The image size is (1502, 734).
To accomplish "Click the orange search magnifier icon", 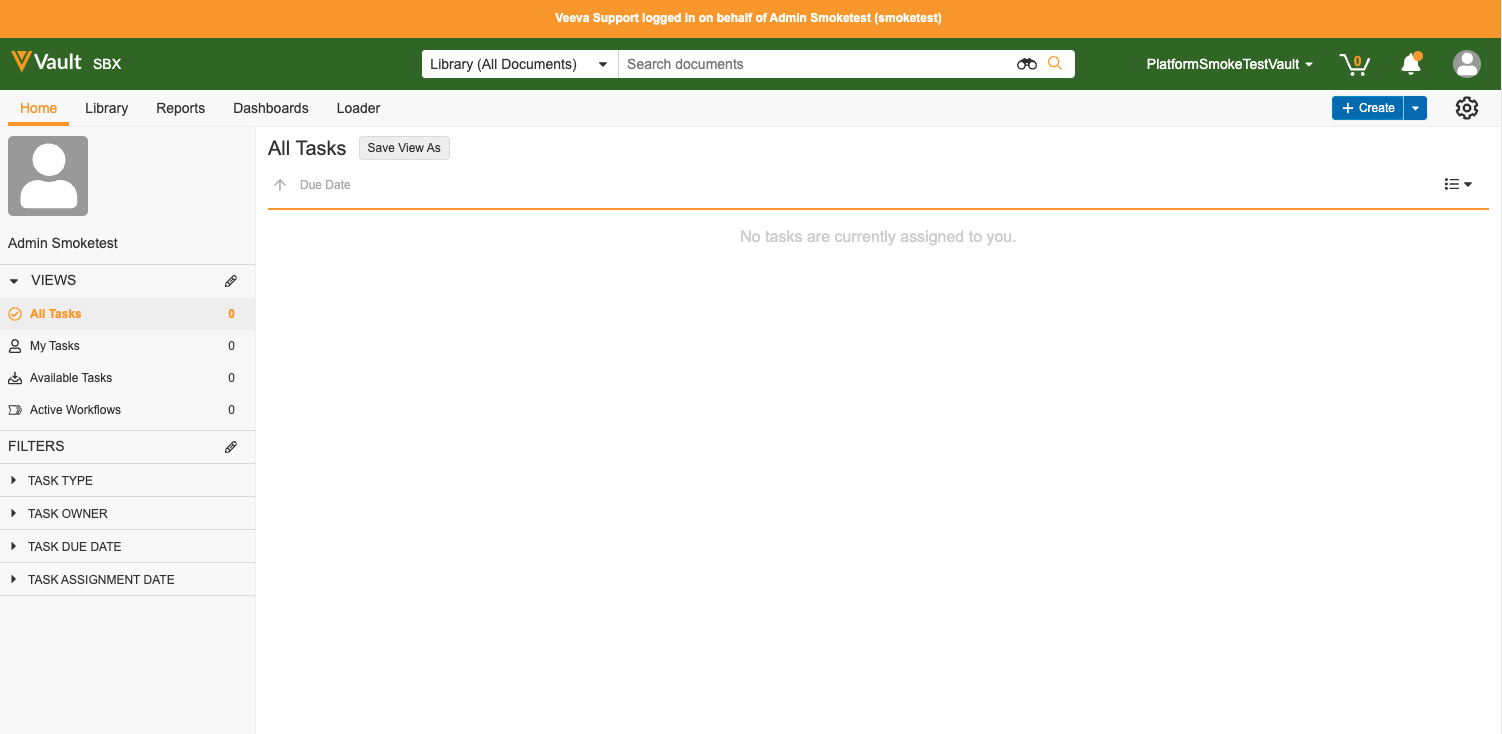I will (1055, 63).
